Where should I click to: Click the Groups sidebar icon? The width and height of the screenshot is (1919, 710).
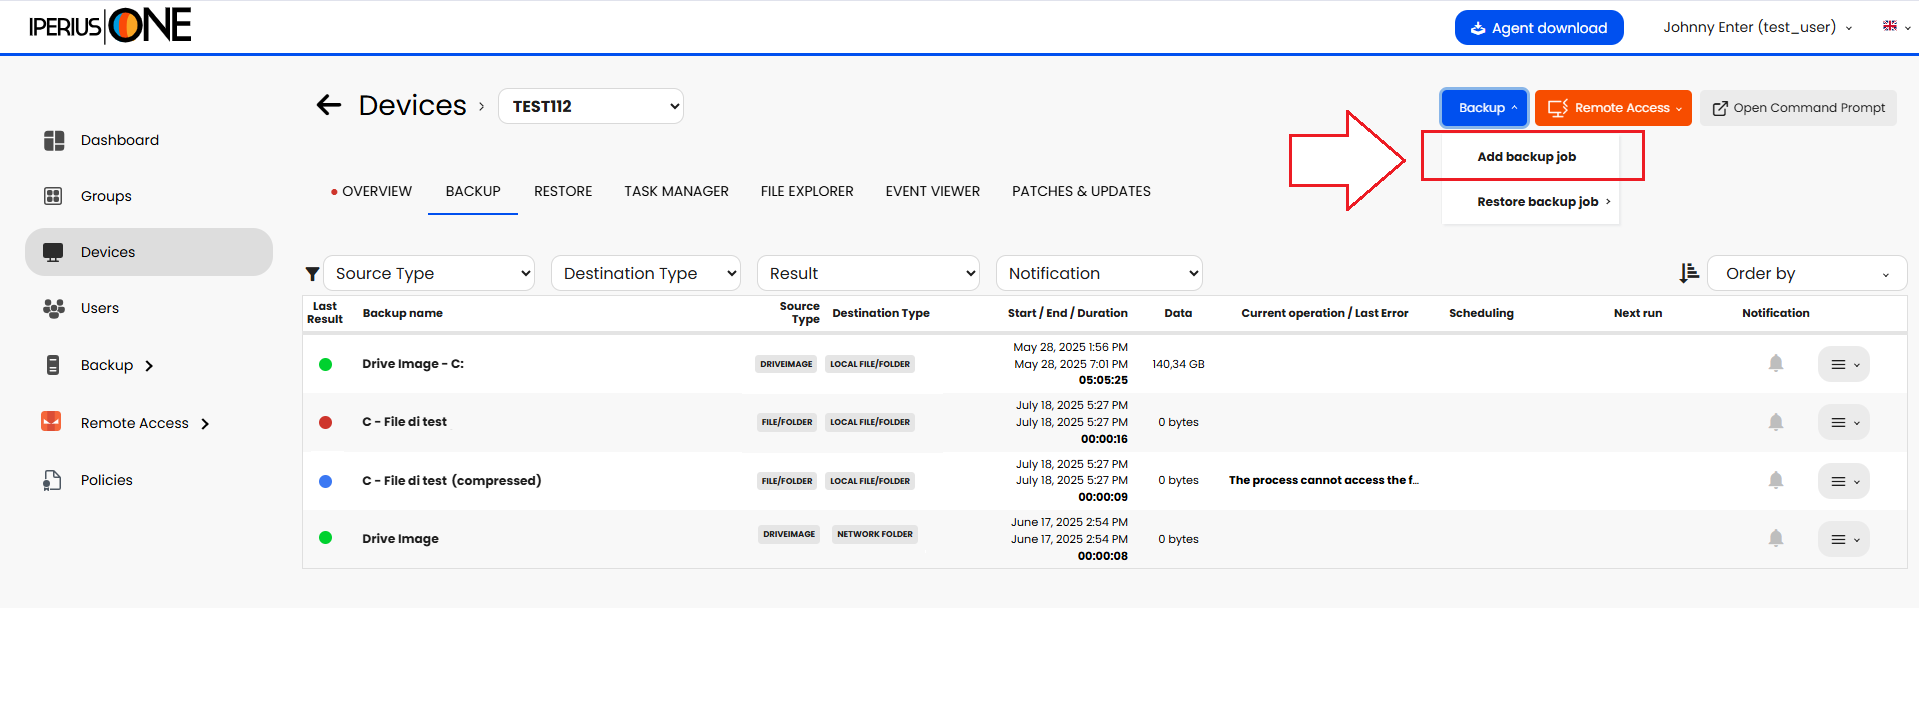54,197
